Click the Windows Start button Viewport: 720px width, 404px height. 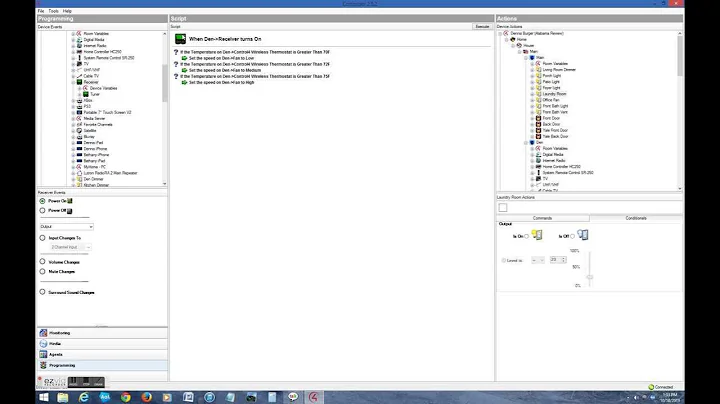pyautogui.click(x=44, y=397)
